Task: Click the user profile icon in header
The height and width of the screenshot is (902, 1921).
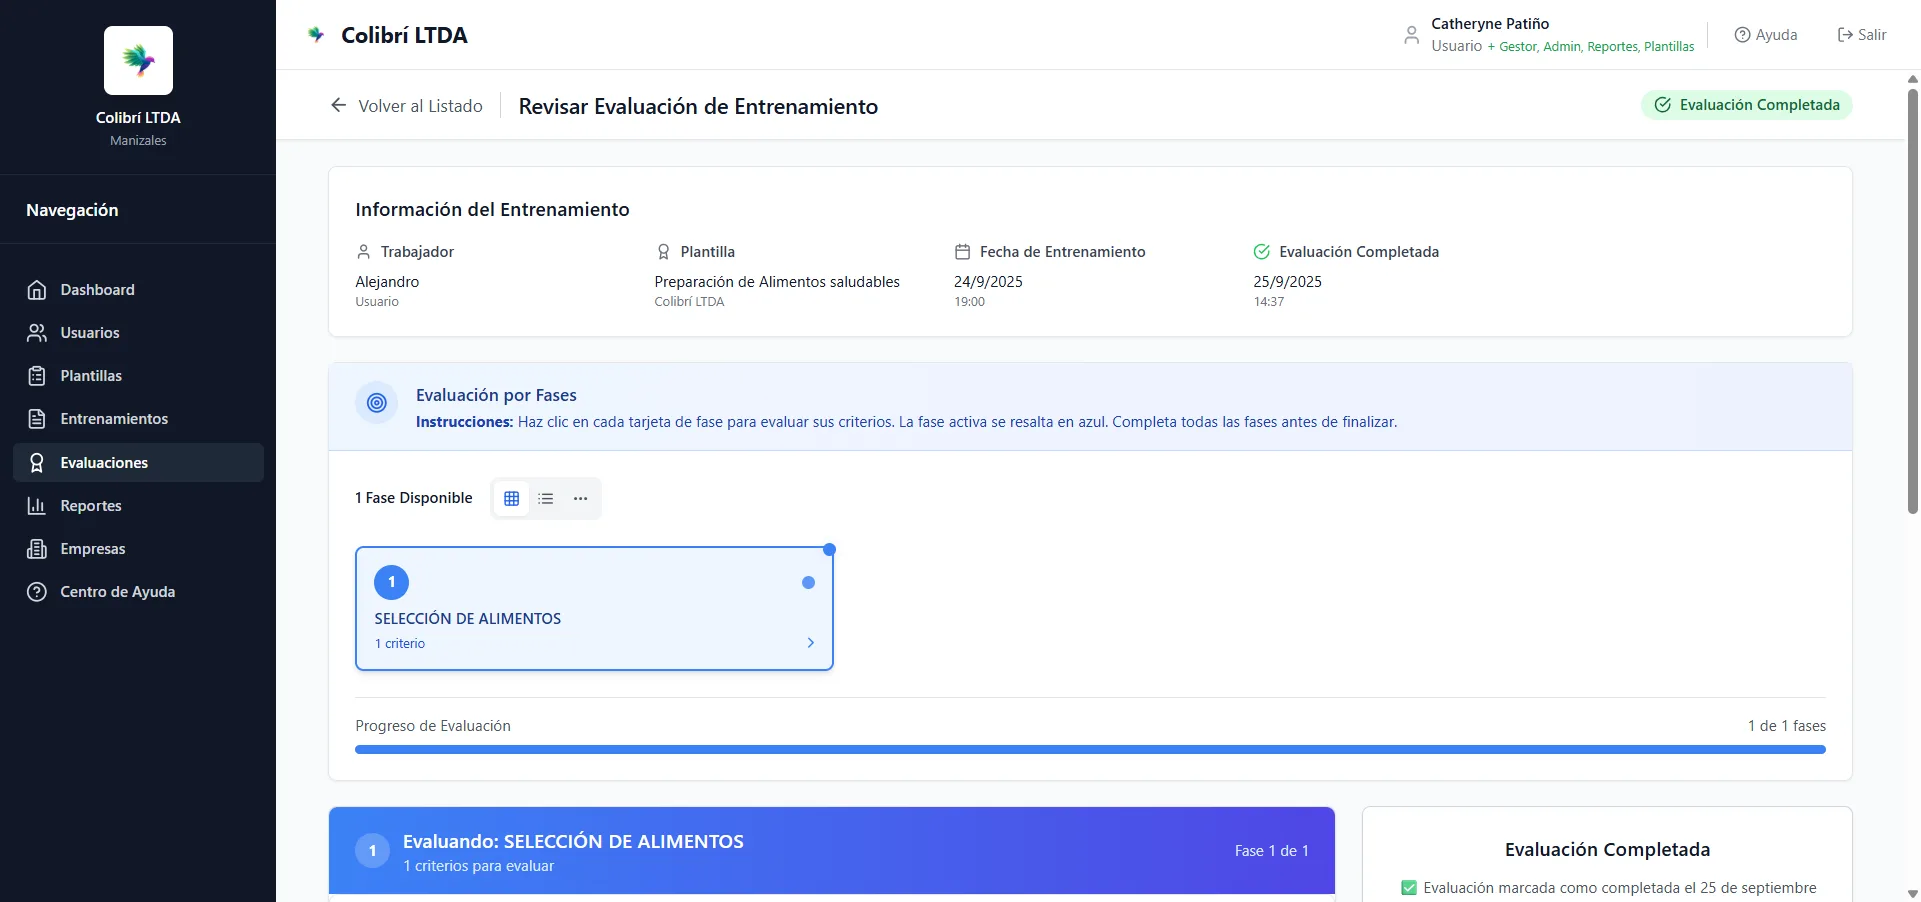Action: [1411, 35]
